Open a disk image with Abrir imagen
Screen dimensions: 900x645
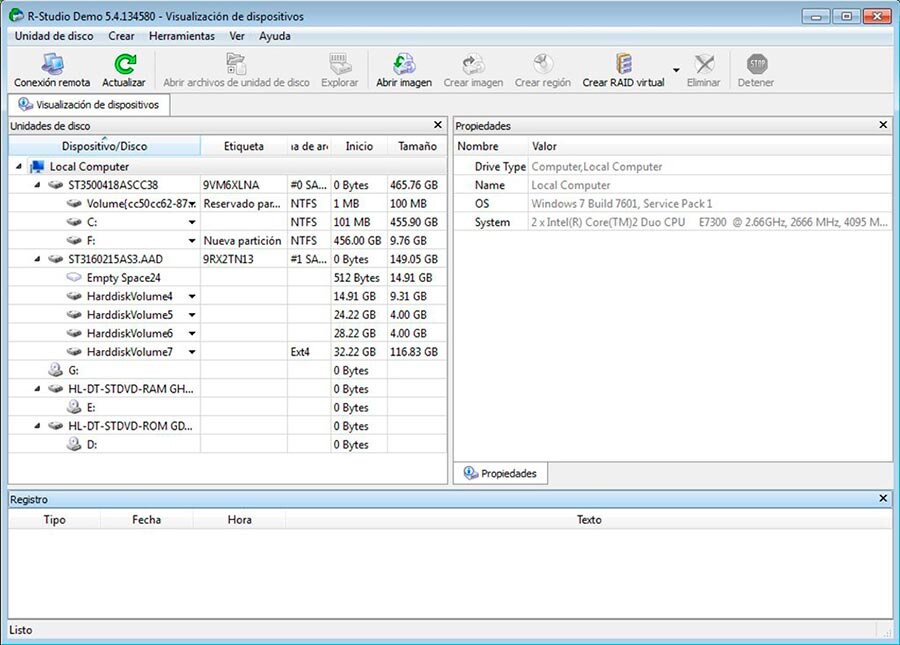coord(404,70)
